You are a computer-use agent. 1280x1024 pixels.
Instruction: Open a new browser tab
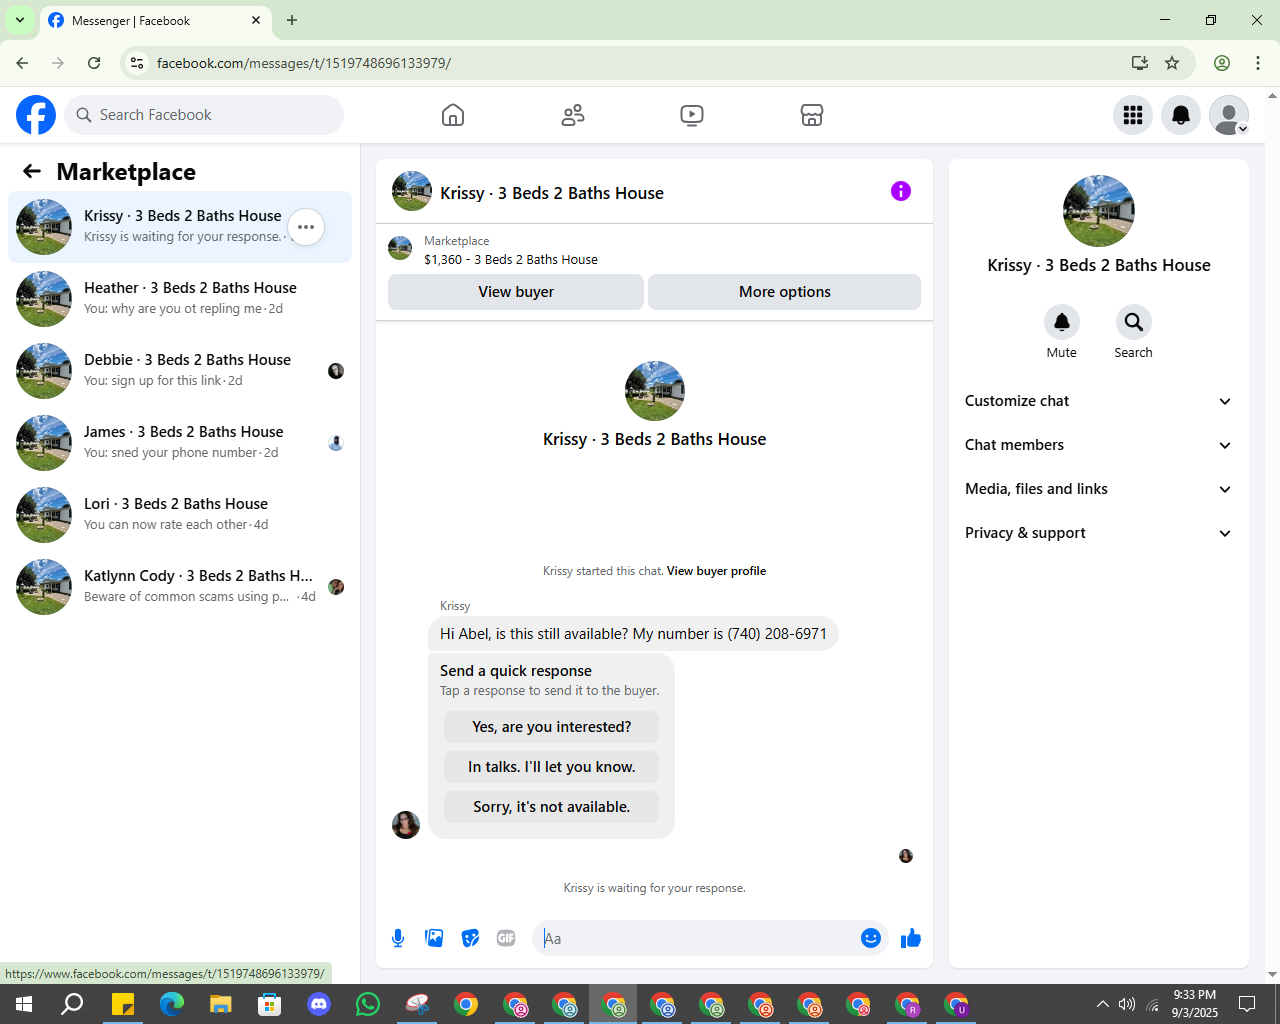tap(292, 20)
